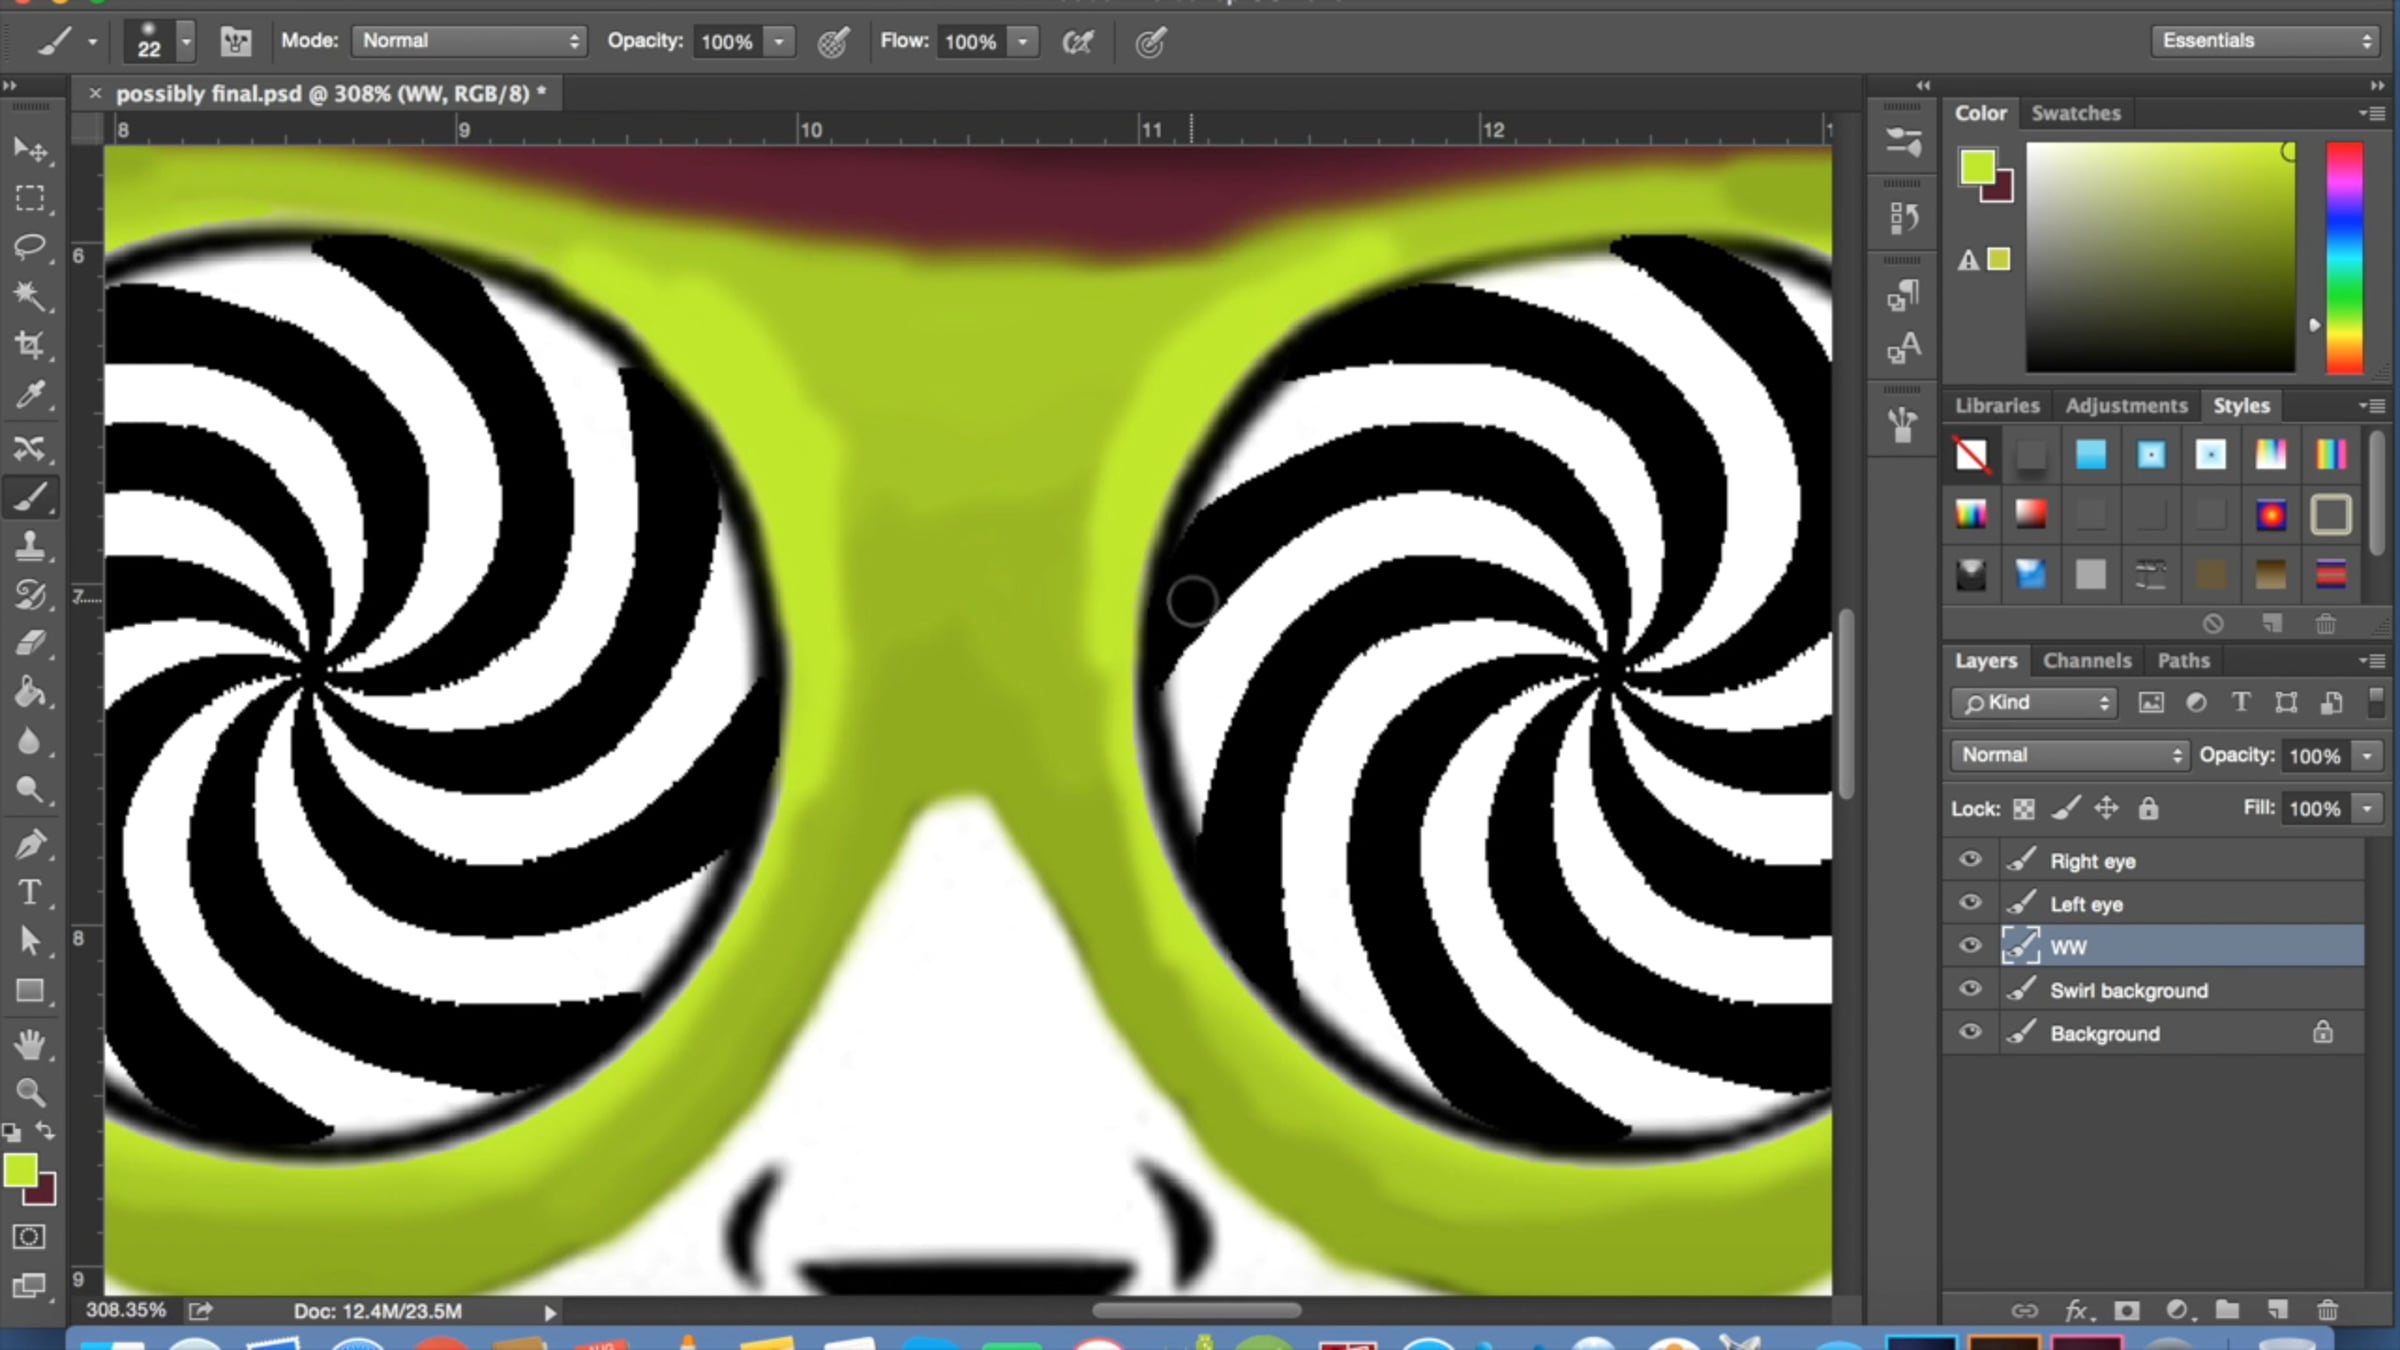
Task: Open the brush Mode dropdown
Action: tap(468, 41)
